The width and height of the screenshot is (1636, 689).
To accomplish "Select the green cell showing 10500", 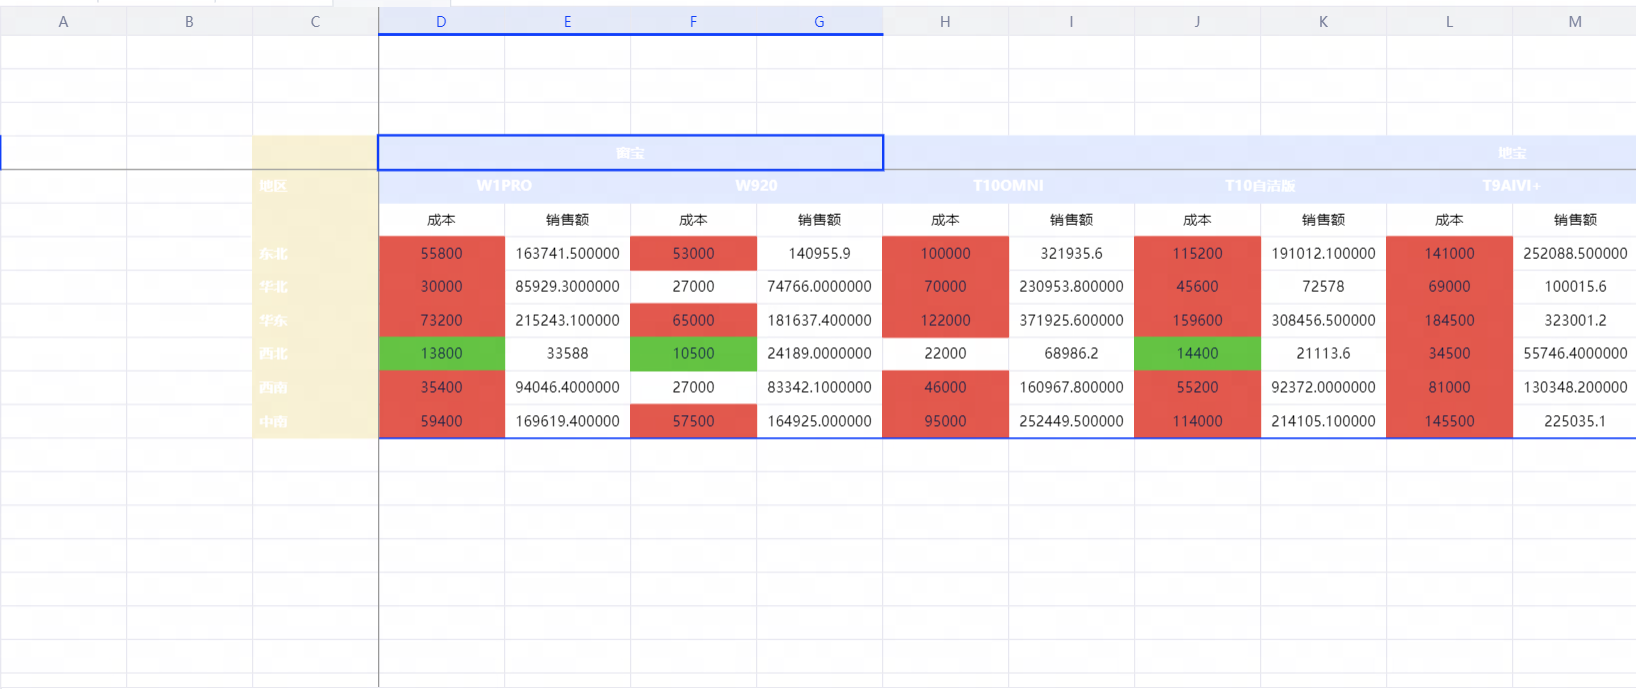I will [x=693, y=353].
